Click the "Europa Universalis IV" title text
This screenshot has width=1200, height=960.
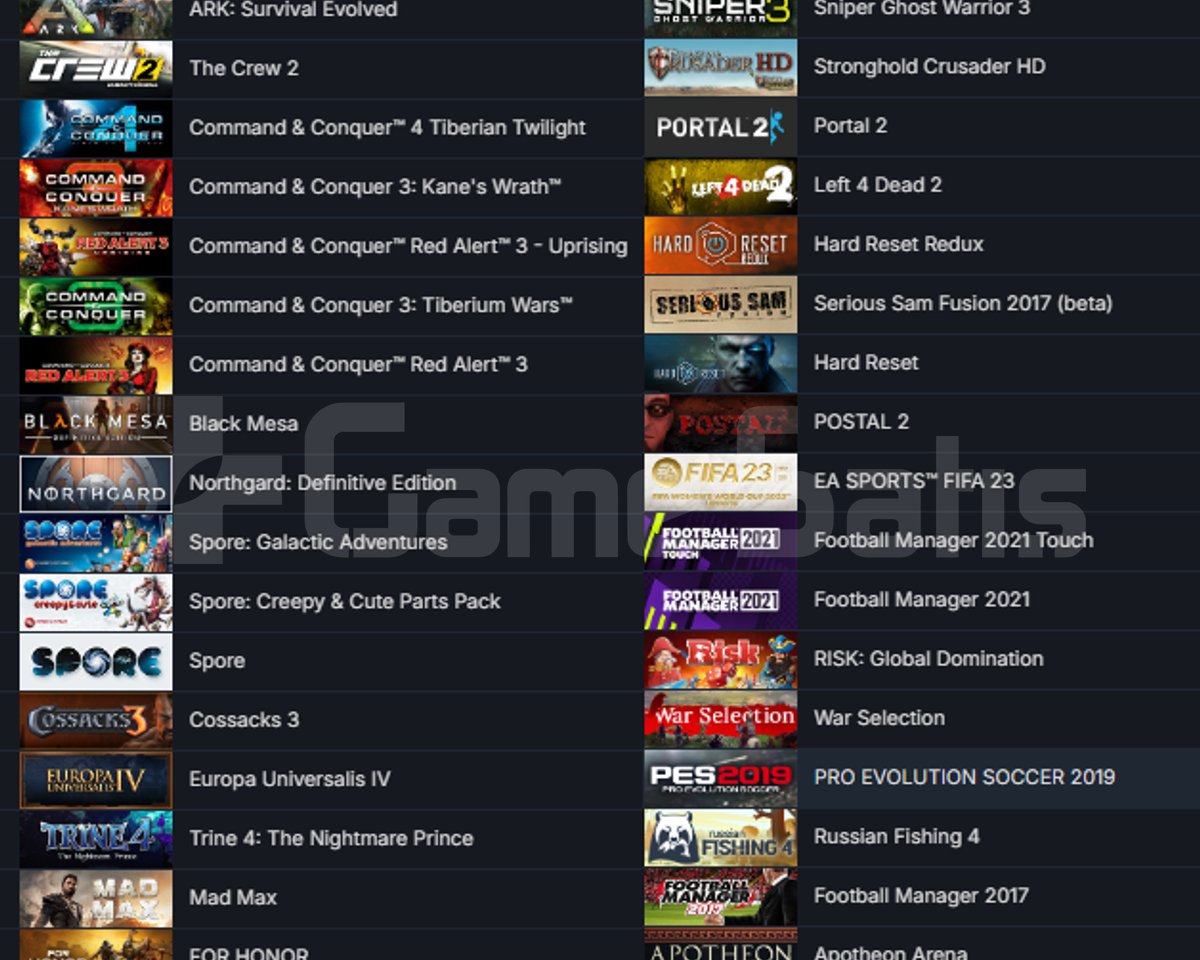290,779
